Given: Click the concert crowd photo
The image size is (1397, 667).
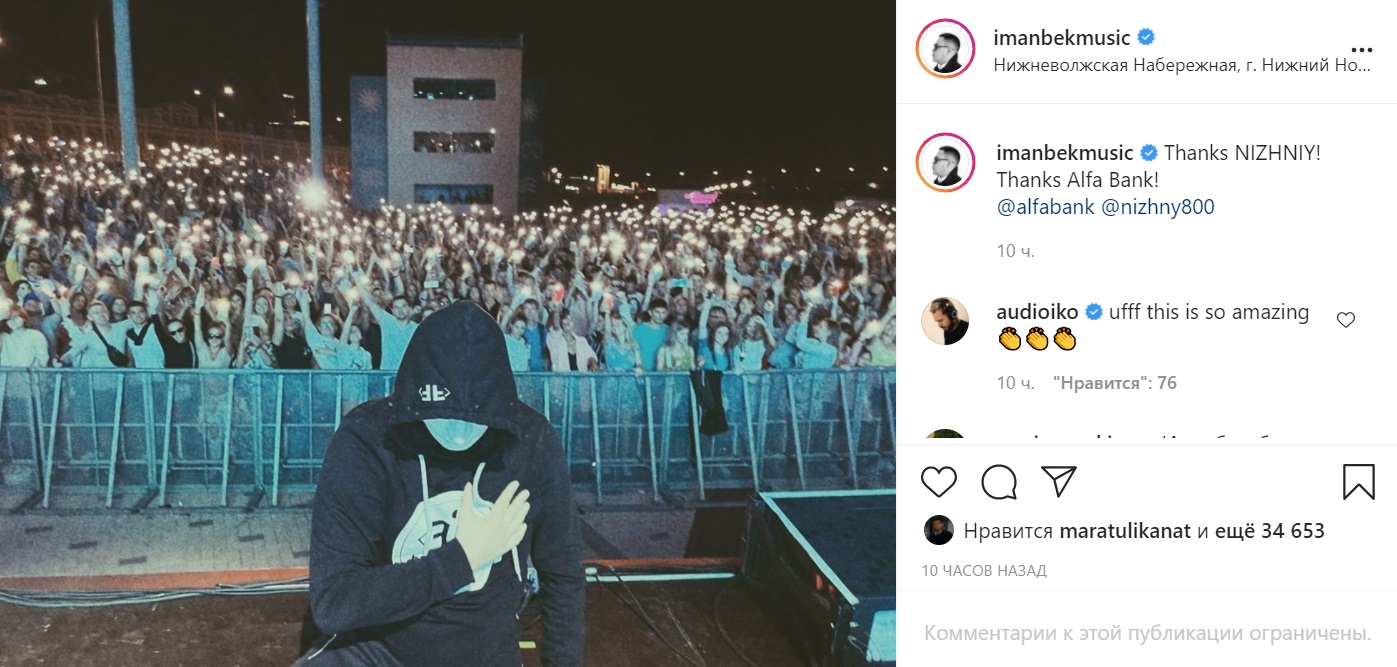Looking at the screenshot, I should [x=448, y=333].
